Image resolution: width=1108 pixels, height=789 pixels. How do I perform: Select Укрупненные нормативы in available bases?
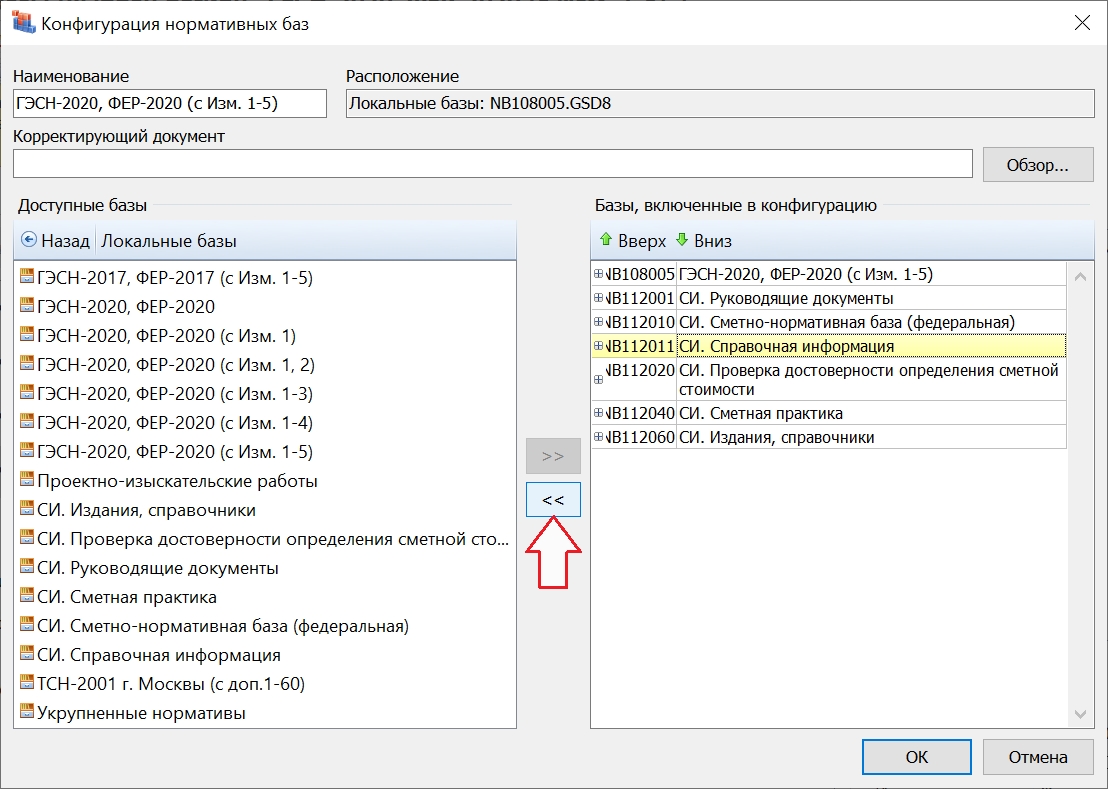[x=141, y=713]
